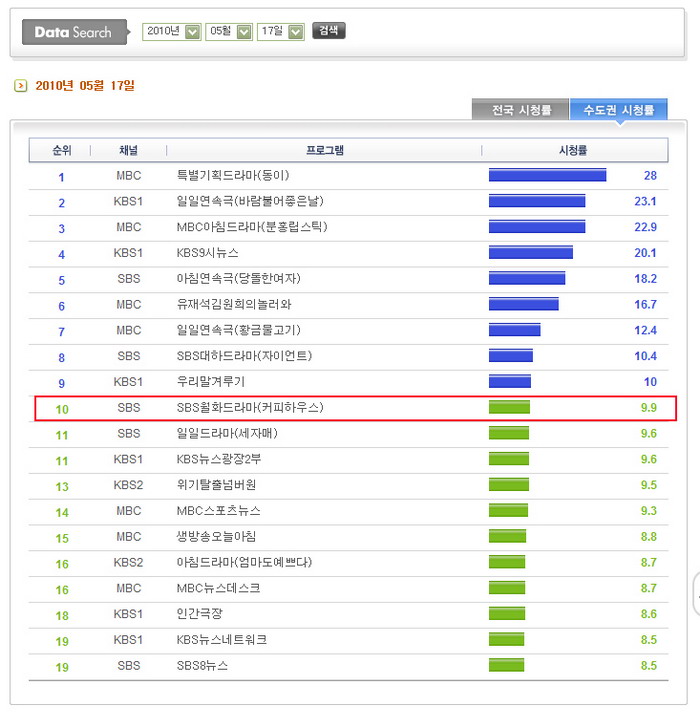This screenshot has height=728, width=700.
Task: Click the blue rating bar for 동이
Action: pos(547,175)
